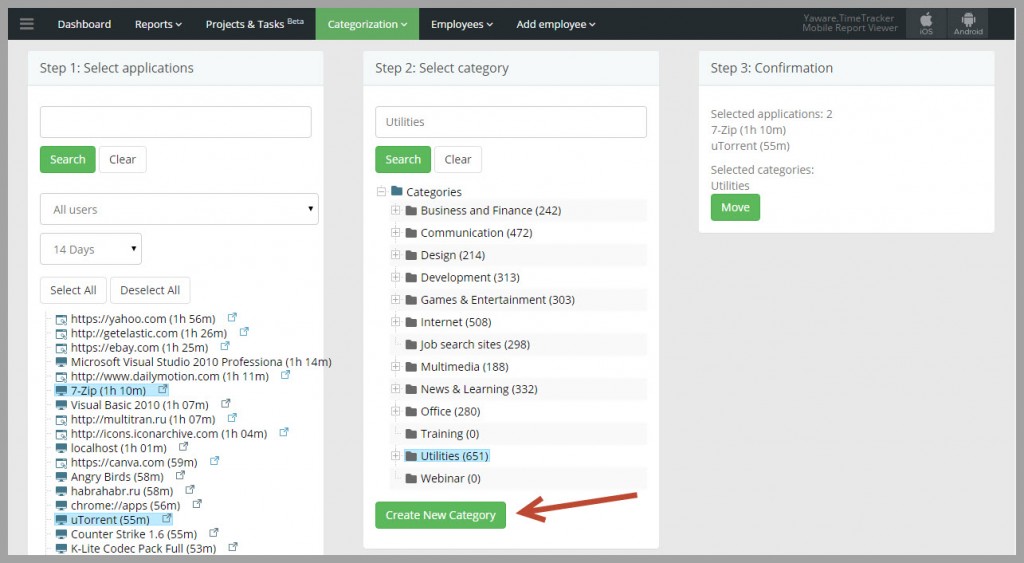
Task: Open Visual Basic 2010 external link icon
Action: click(225, 404)
